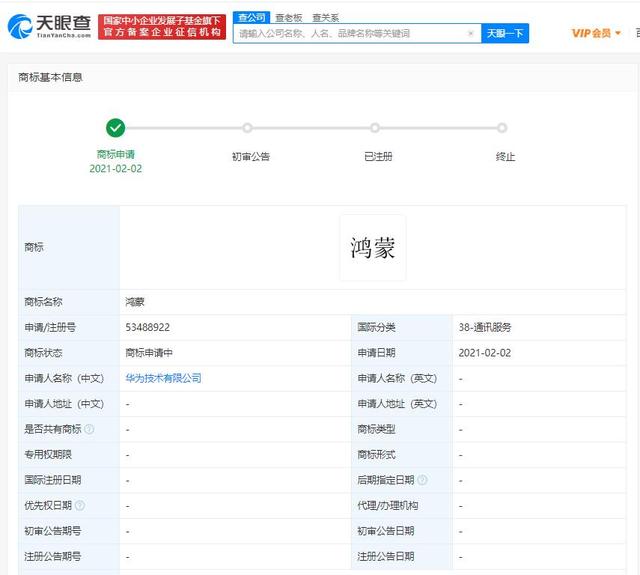Click the 国际注册日期 label
This screenshot has height=575, width=640.
53,480
